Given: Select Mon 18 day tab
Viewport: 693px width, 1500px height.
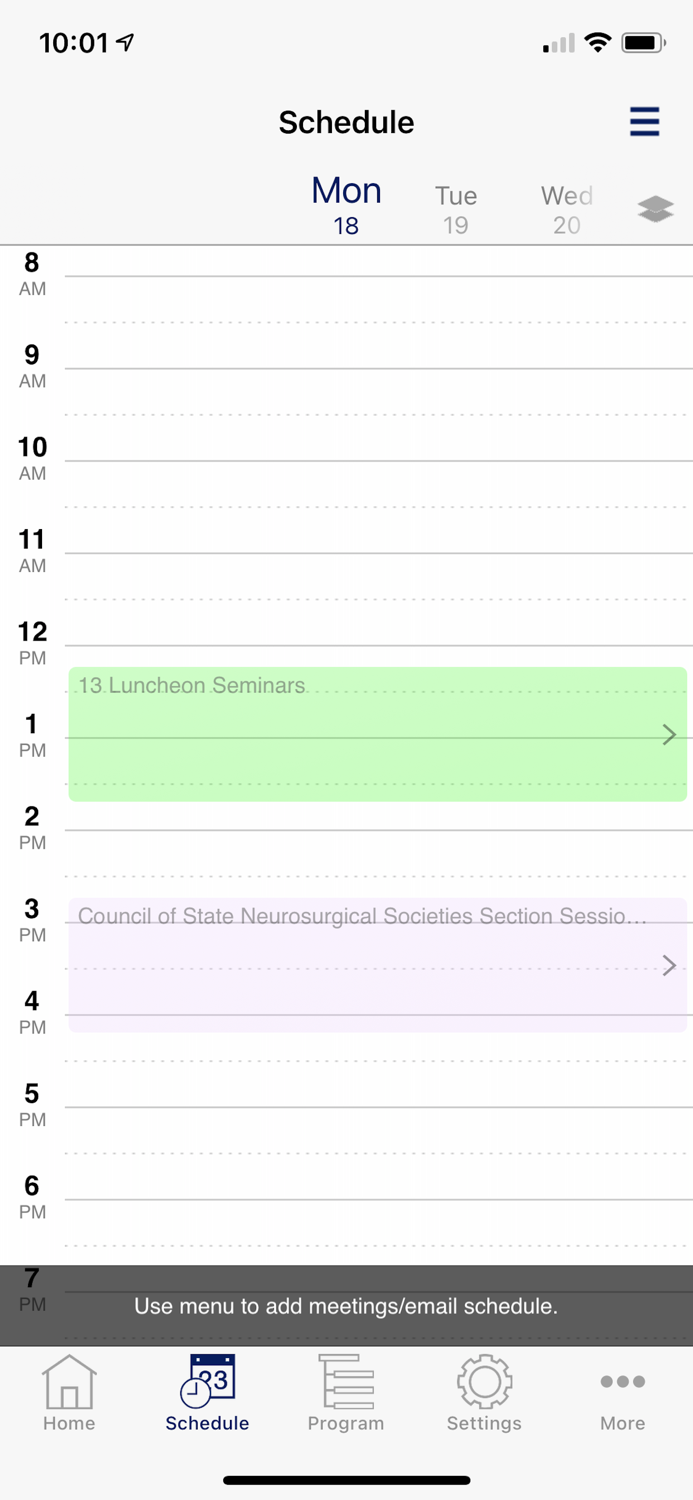Looking at the screenshot, I should tap(346, 204).
